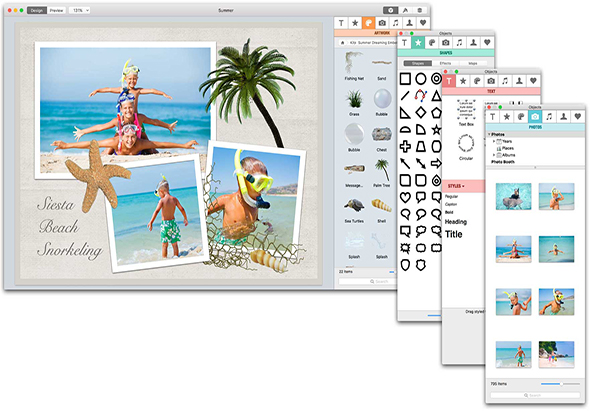Image resolution: width=590 pixels, height=411 pixels.
Task: Open music note icon in main Artwork panel
Action: point(396,23)
